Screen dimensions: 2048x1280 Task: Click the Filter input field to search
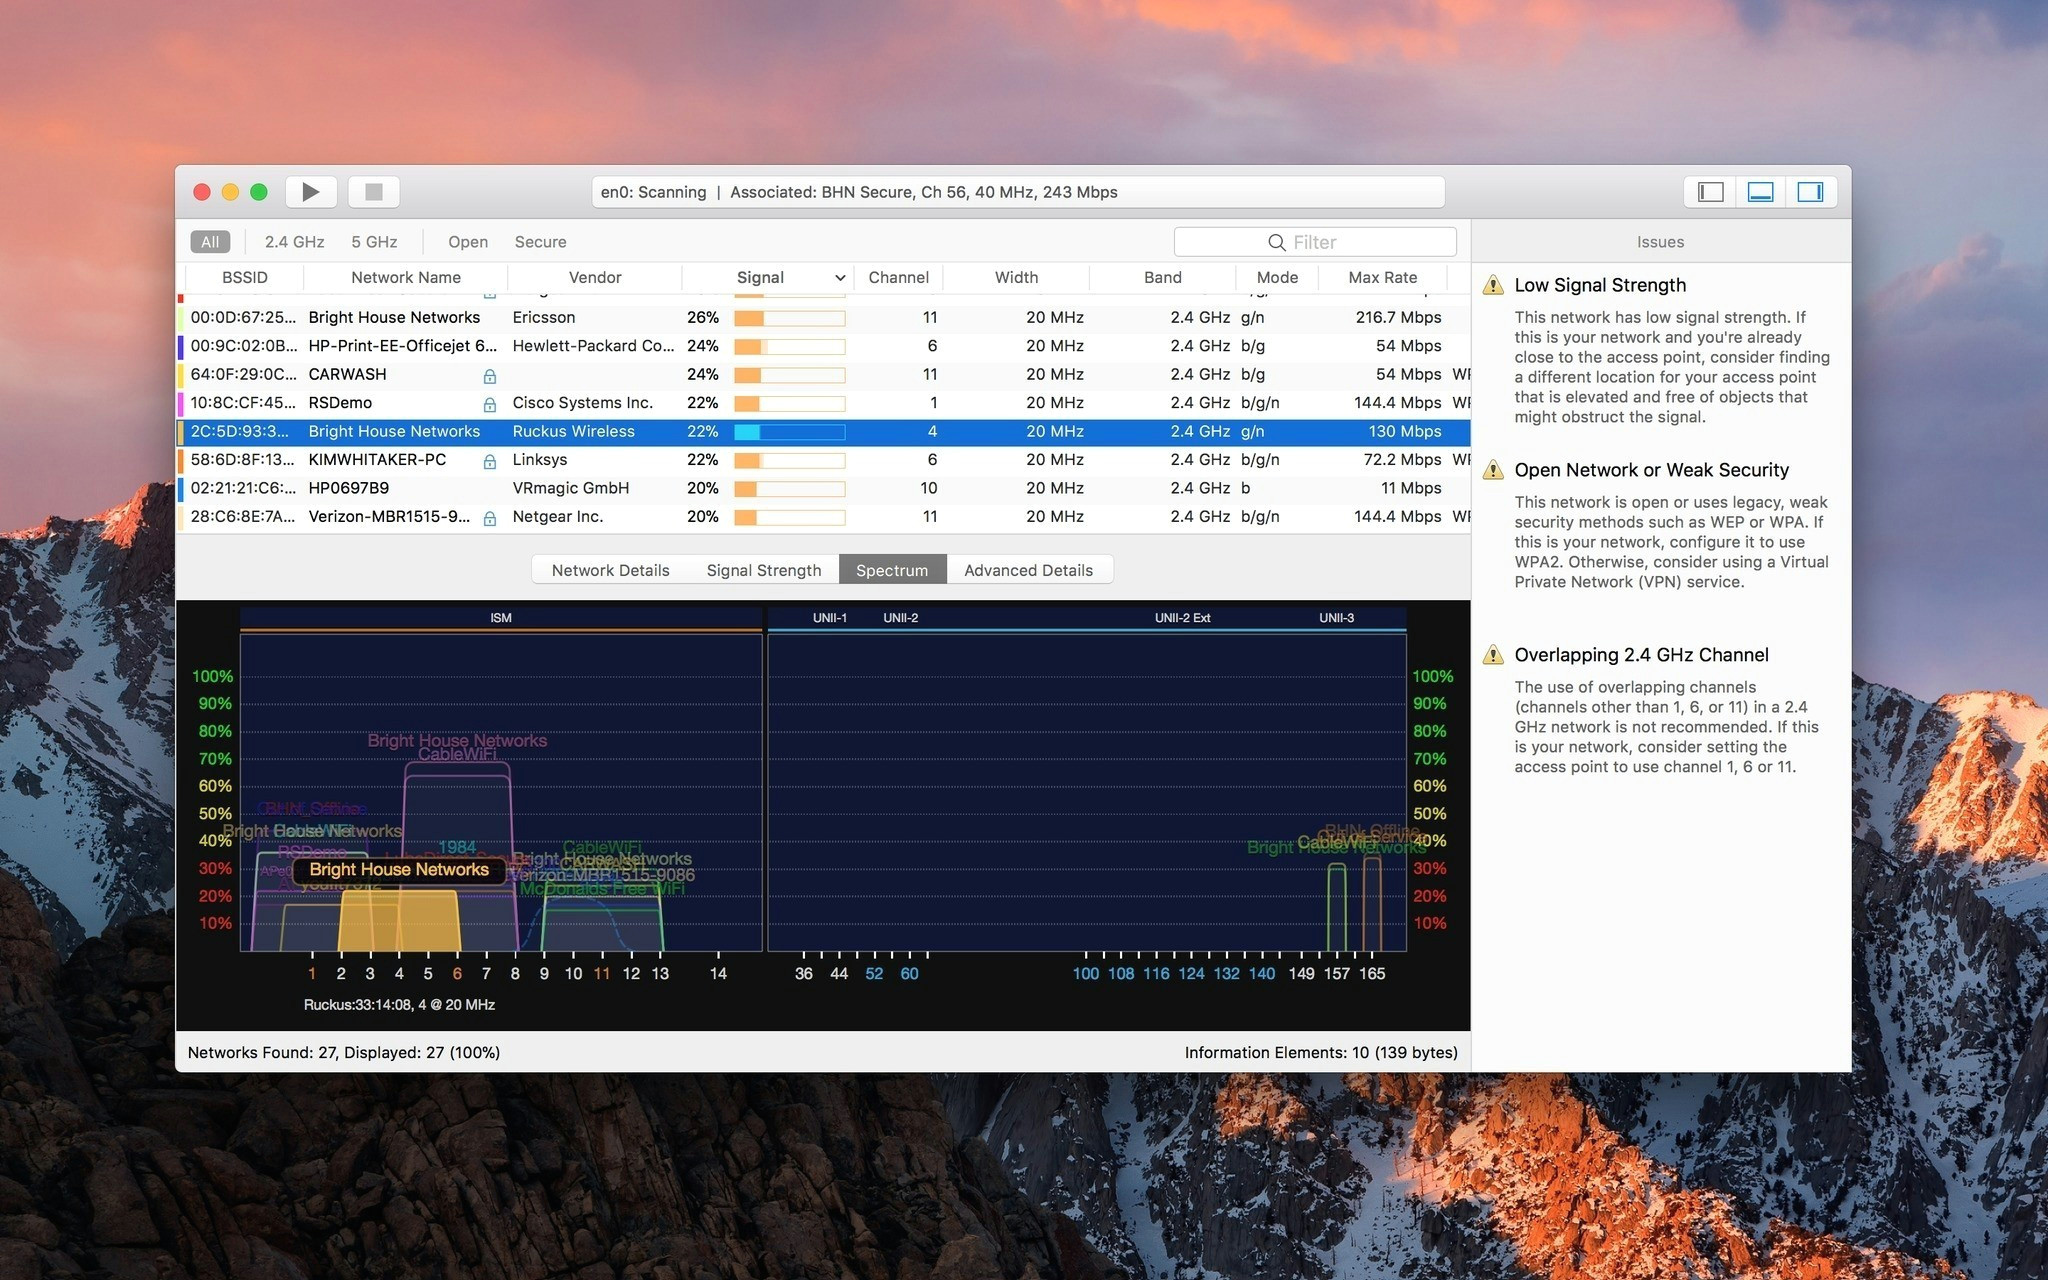pyautogui.click(x=1320, y=240)
